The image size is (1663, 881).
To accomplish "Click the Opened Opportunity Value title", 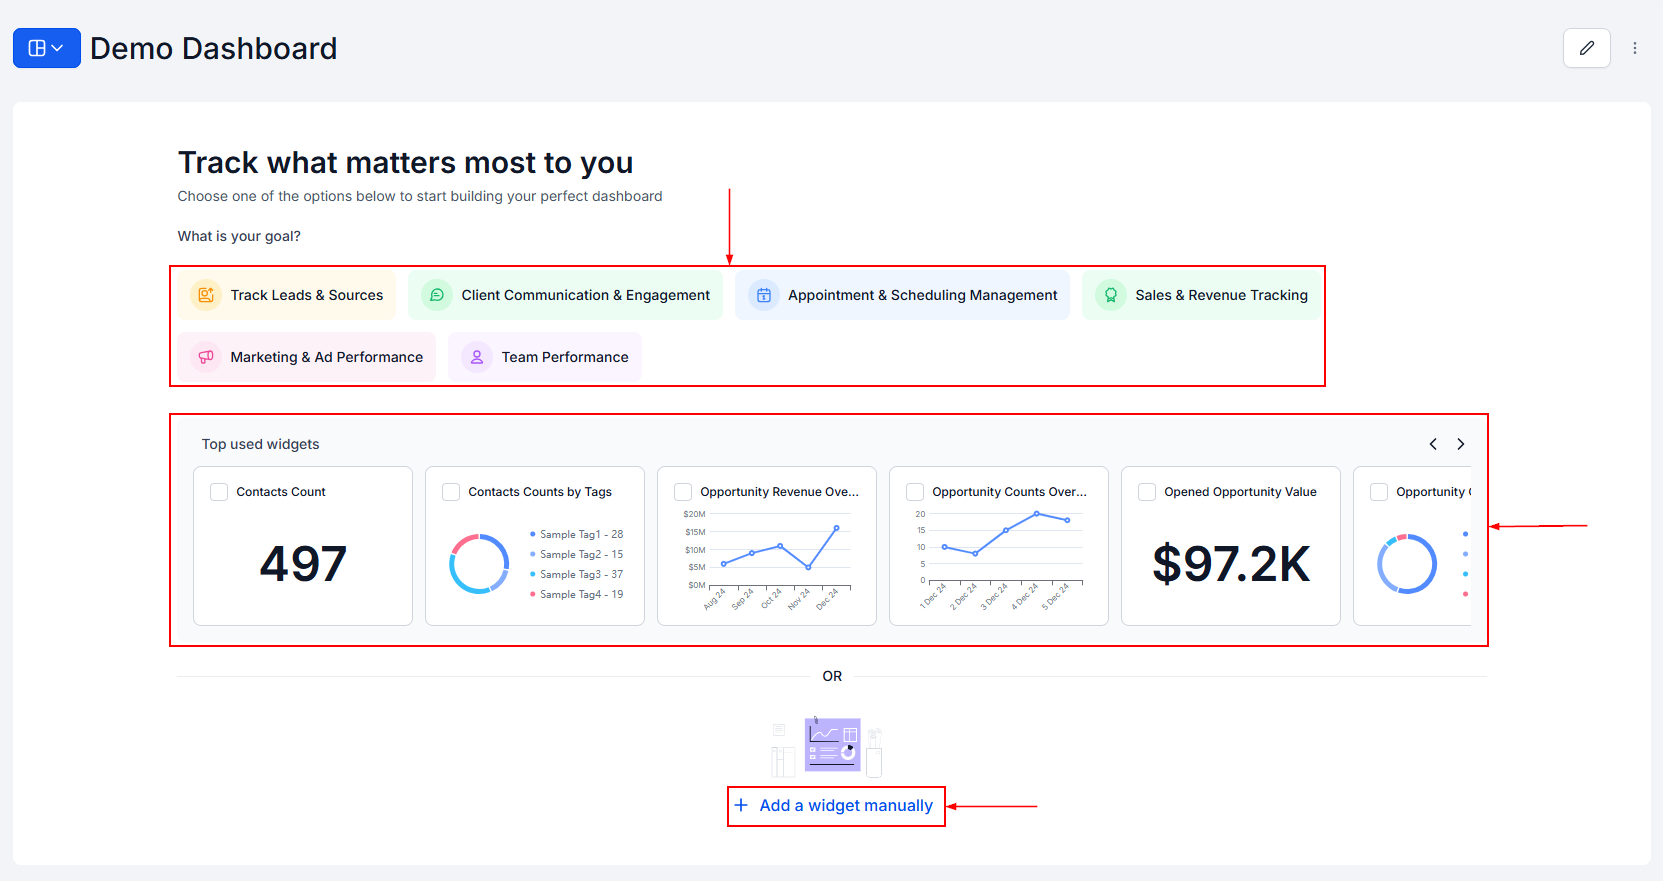I will click(x=1240, y=492).
